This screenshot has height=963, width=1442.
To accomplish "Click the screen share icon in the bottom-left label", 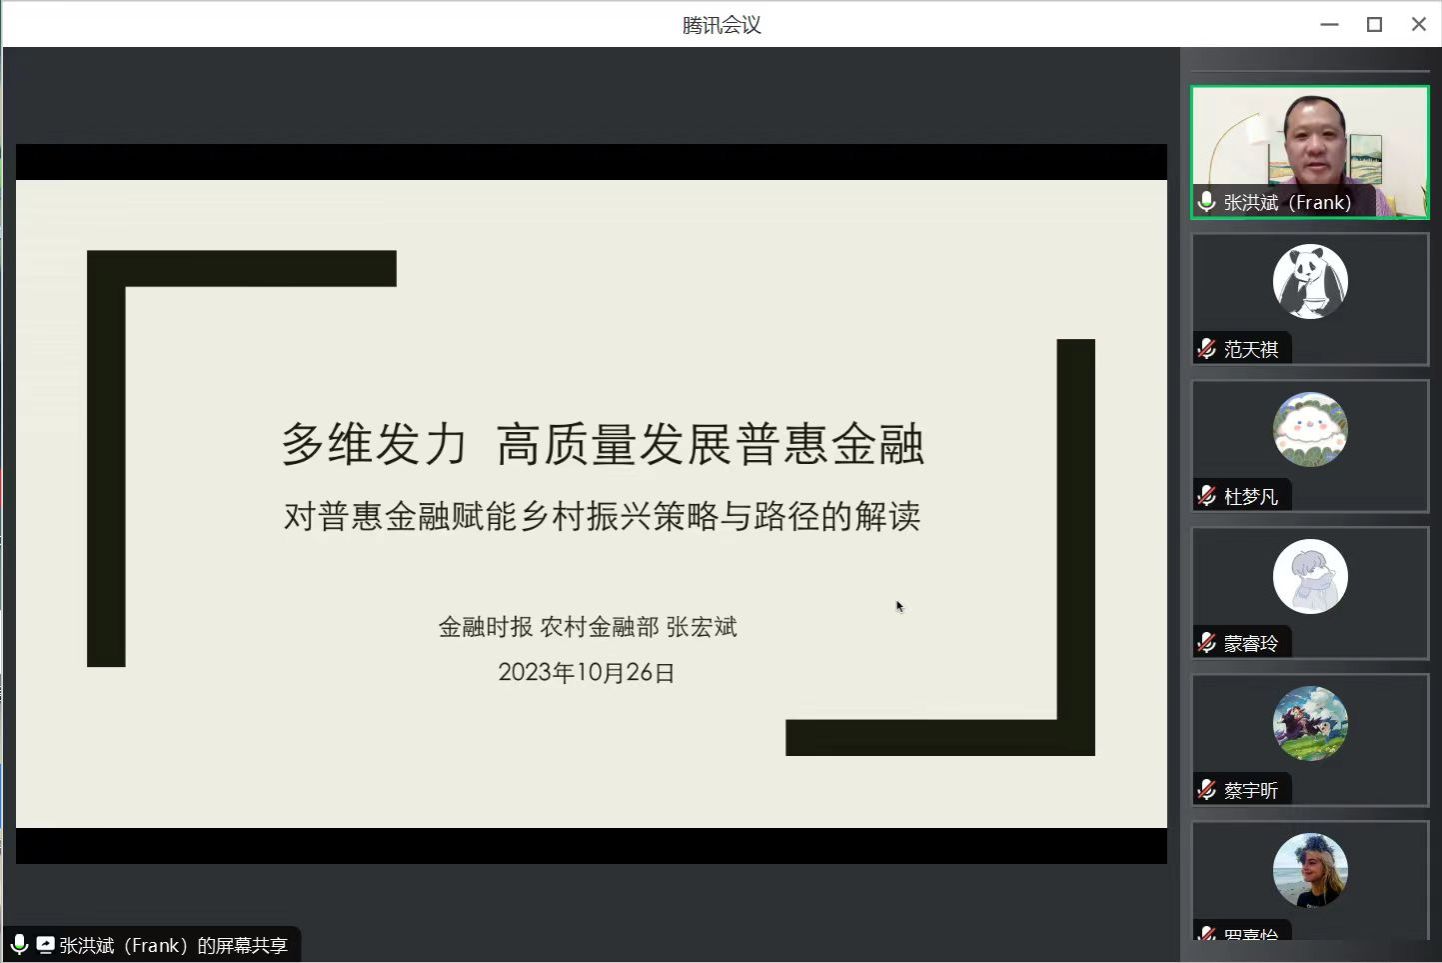I will [45, 945].
